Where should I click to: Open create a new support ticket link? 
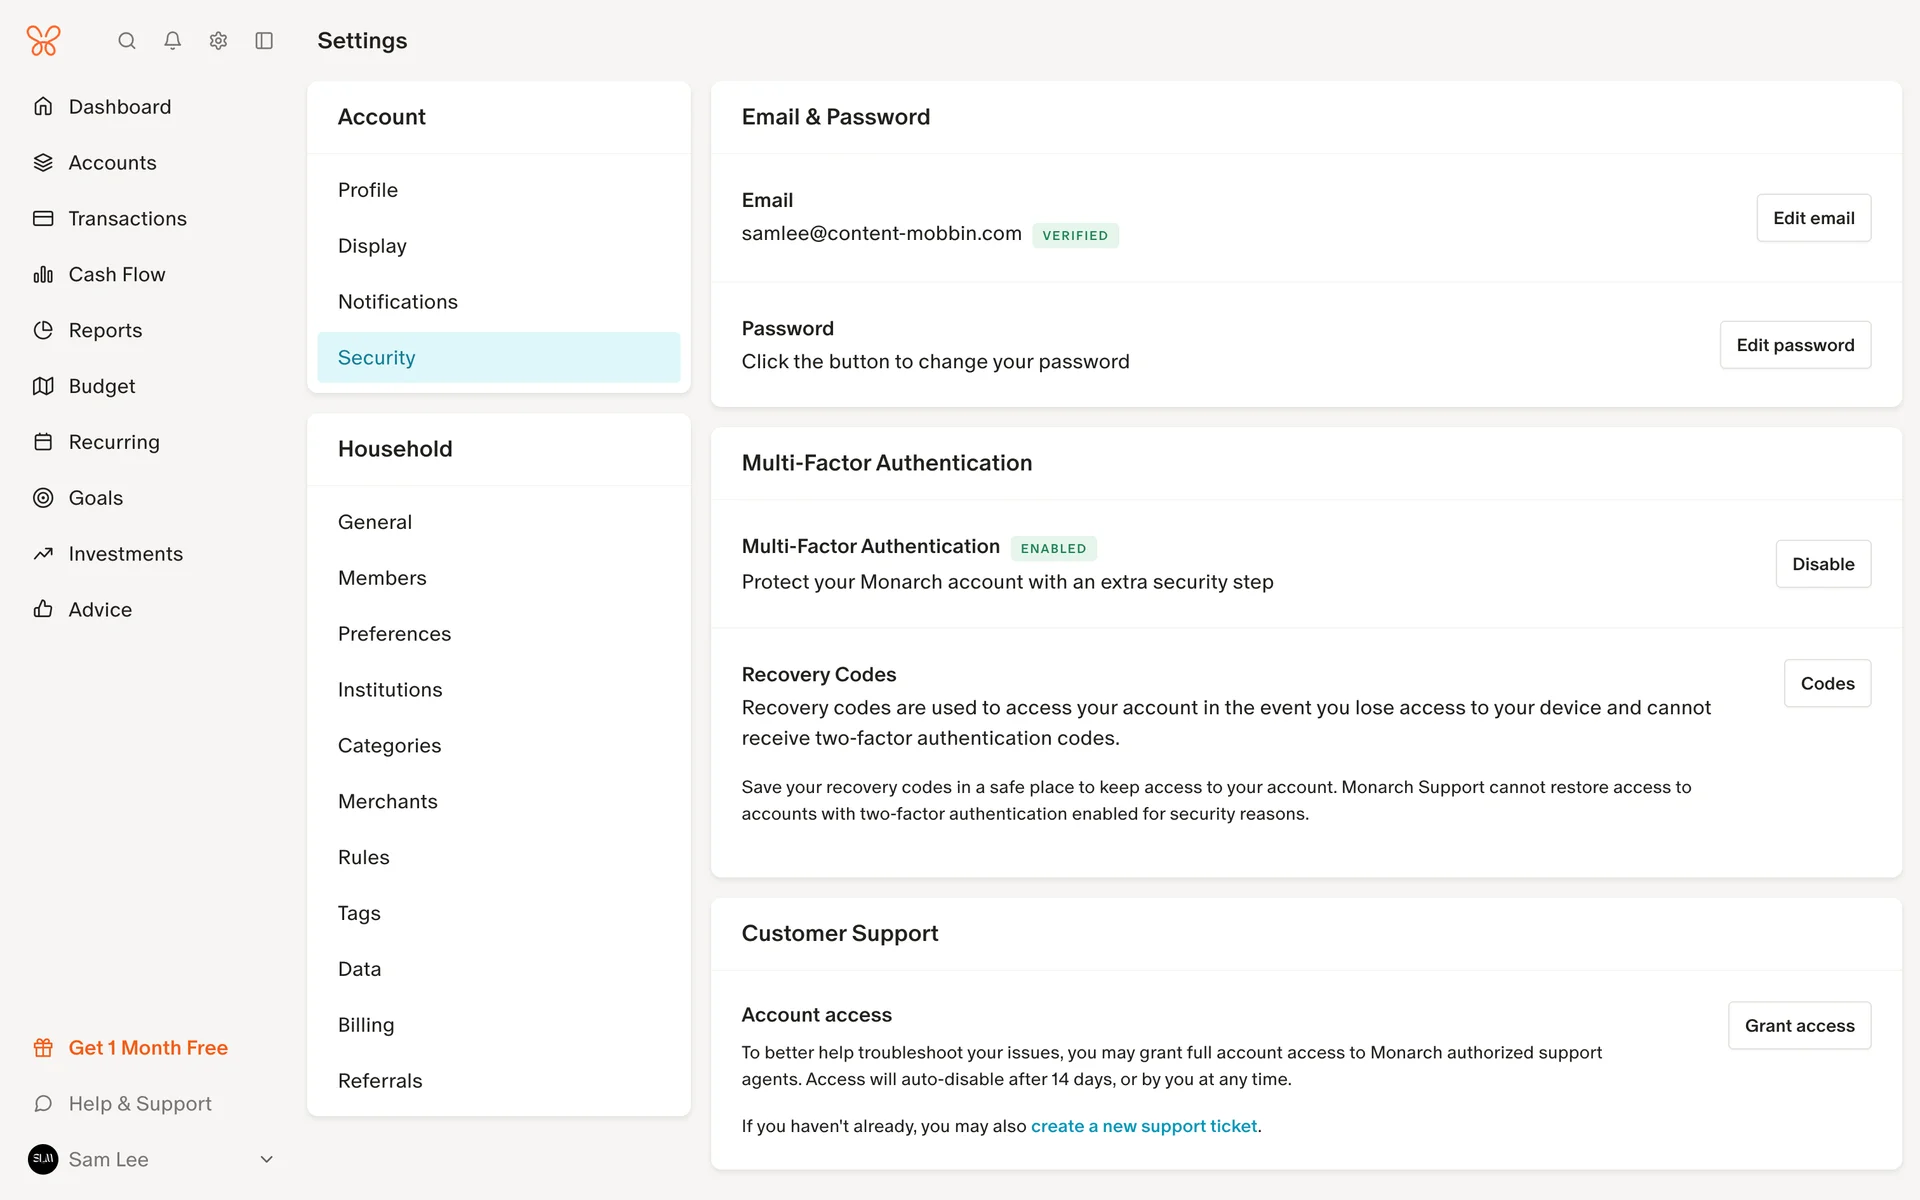[1143, 1126]
